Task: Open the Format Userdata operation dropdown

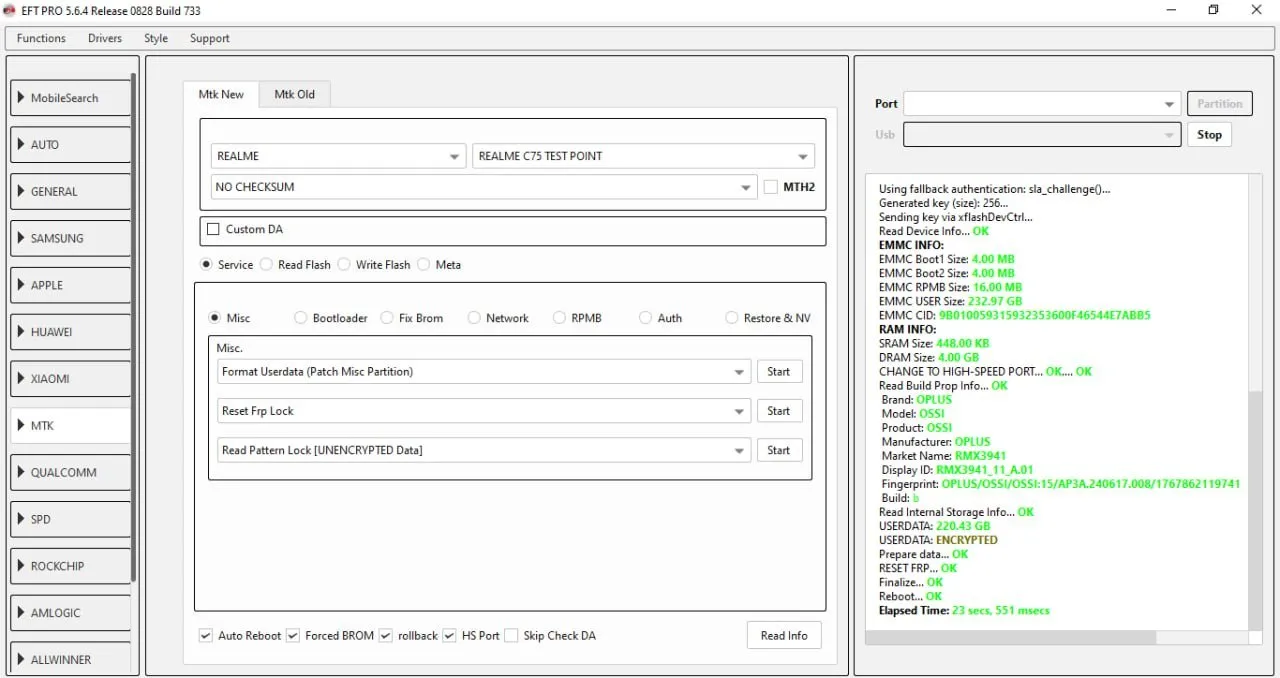Action: (484, 372)
